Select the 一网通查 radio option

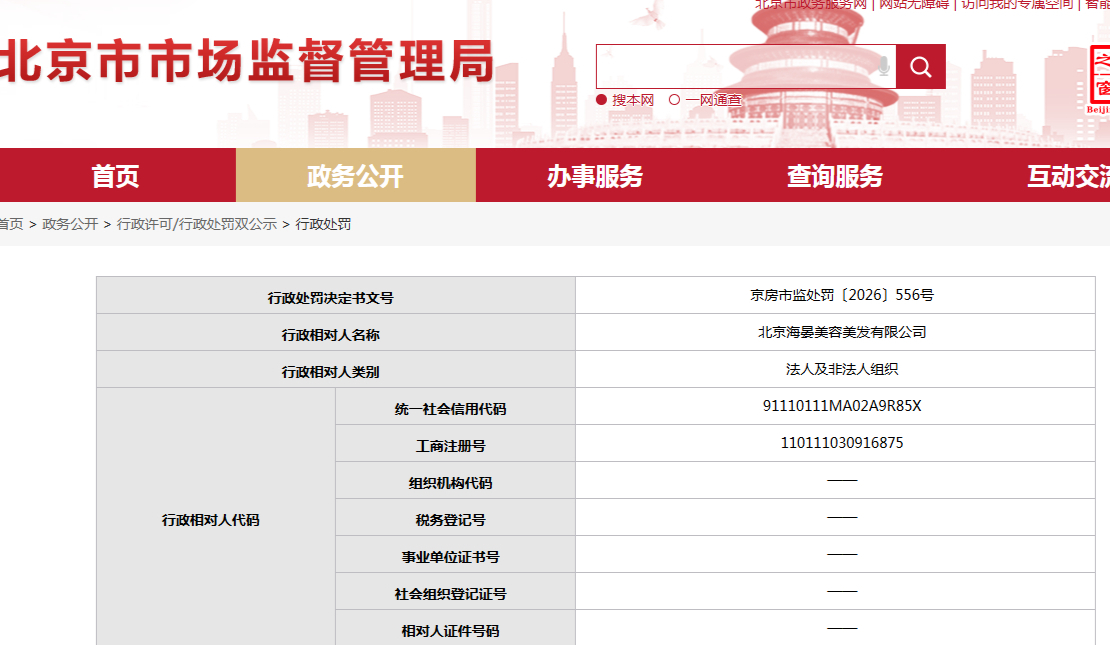(675, 100)
